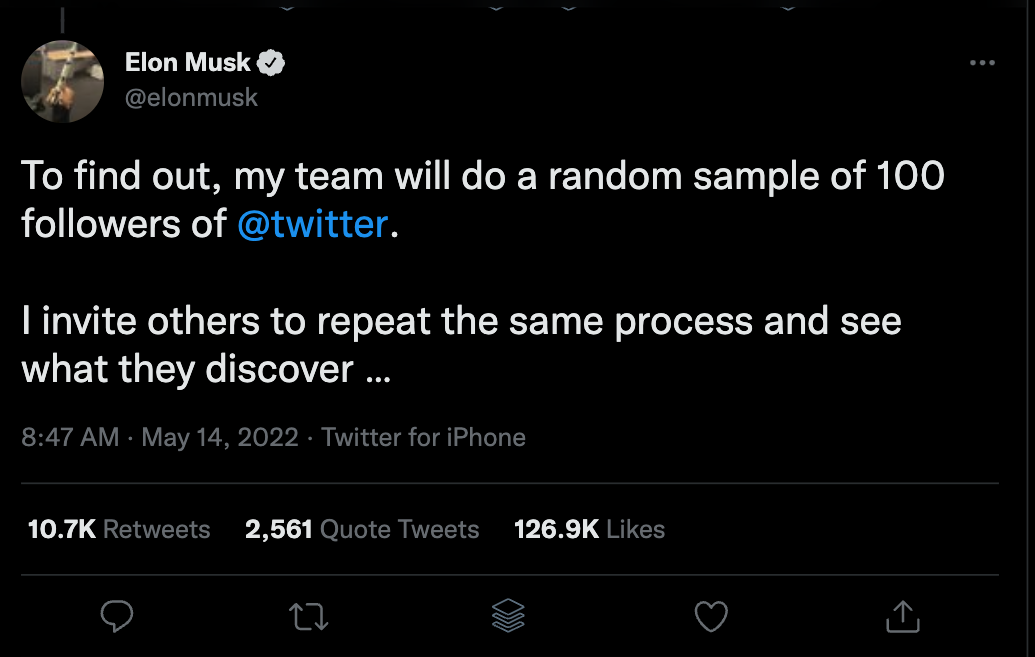Open the May 14, 2022 date link
Screen dimensions: 1035x657
click(x=220, y=437)
